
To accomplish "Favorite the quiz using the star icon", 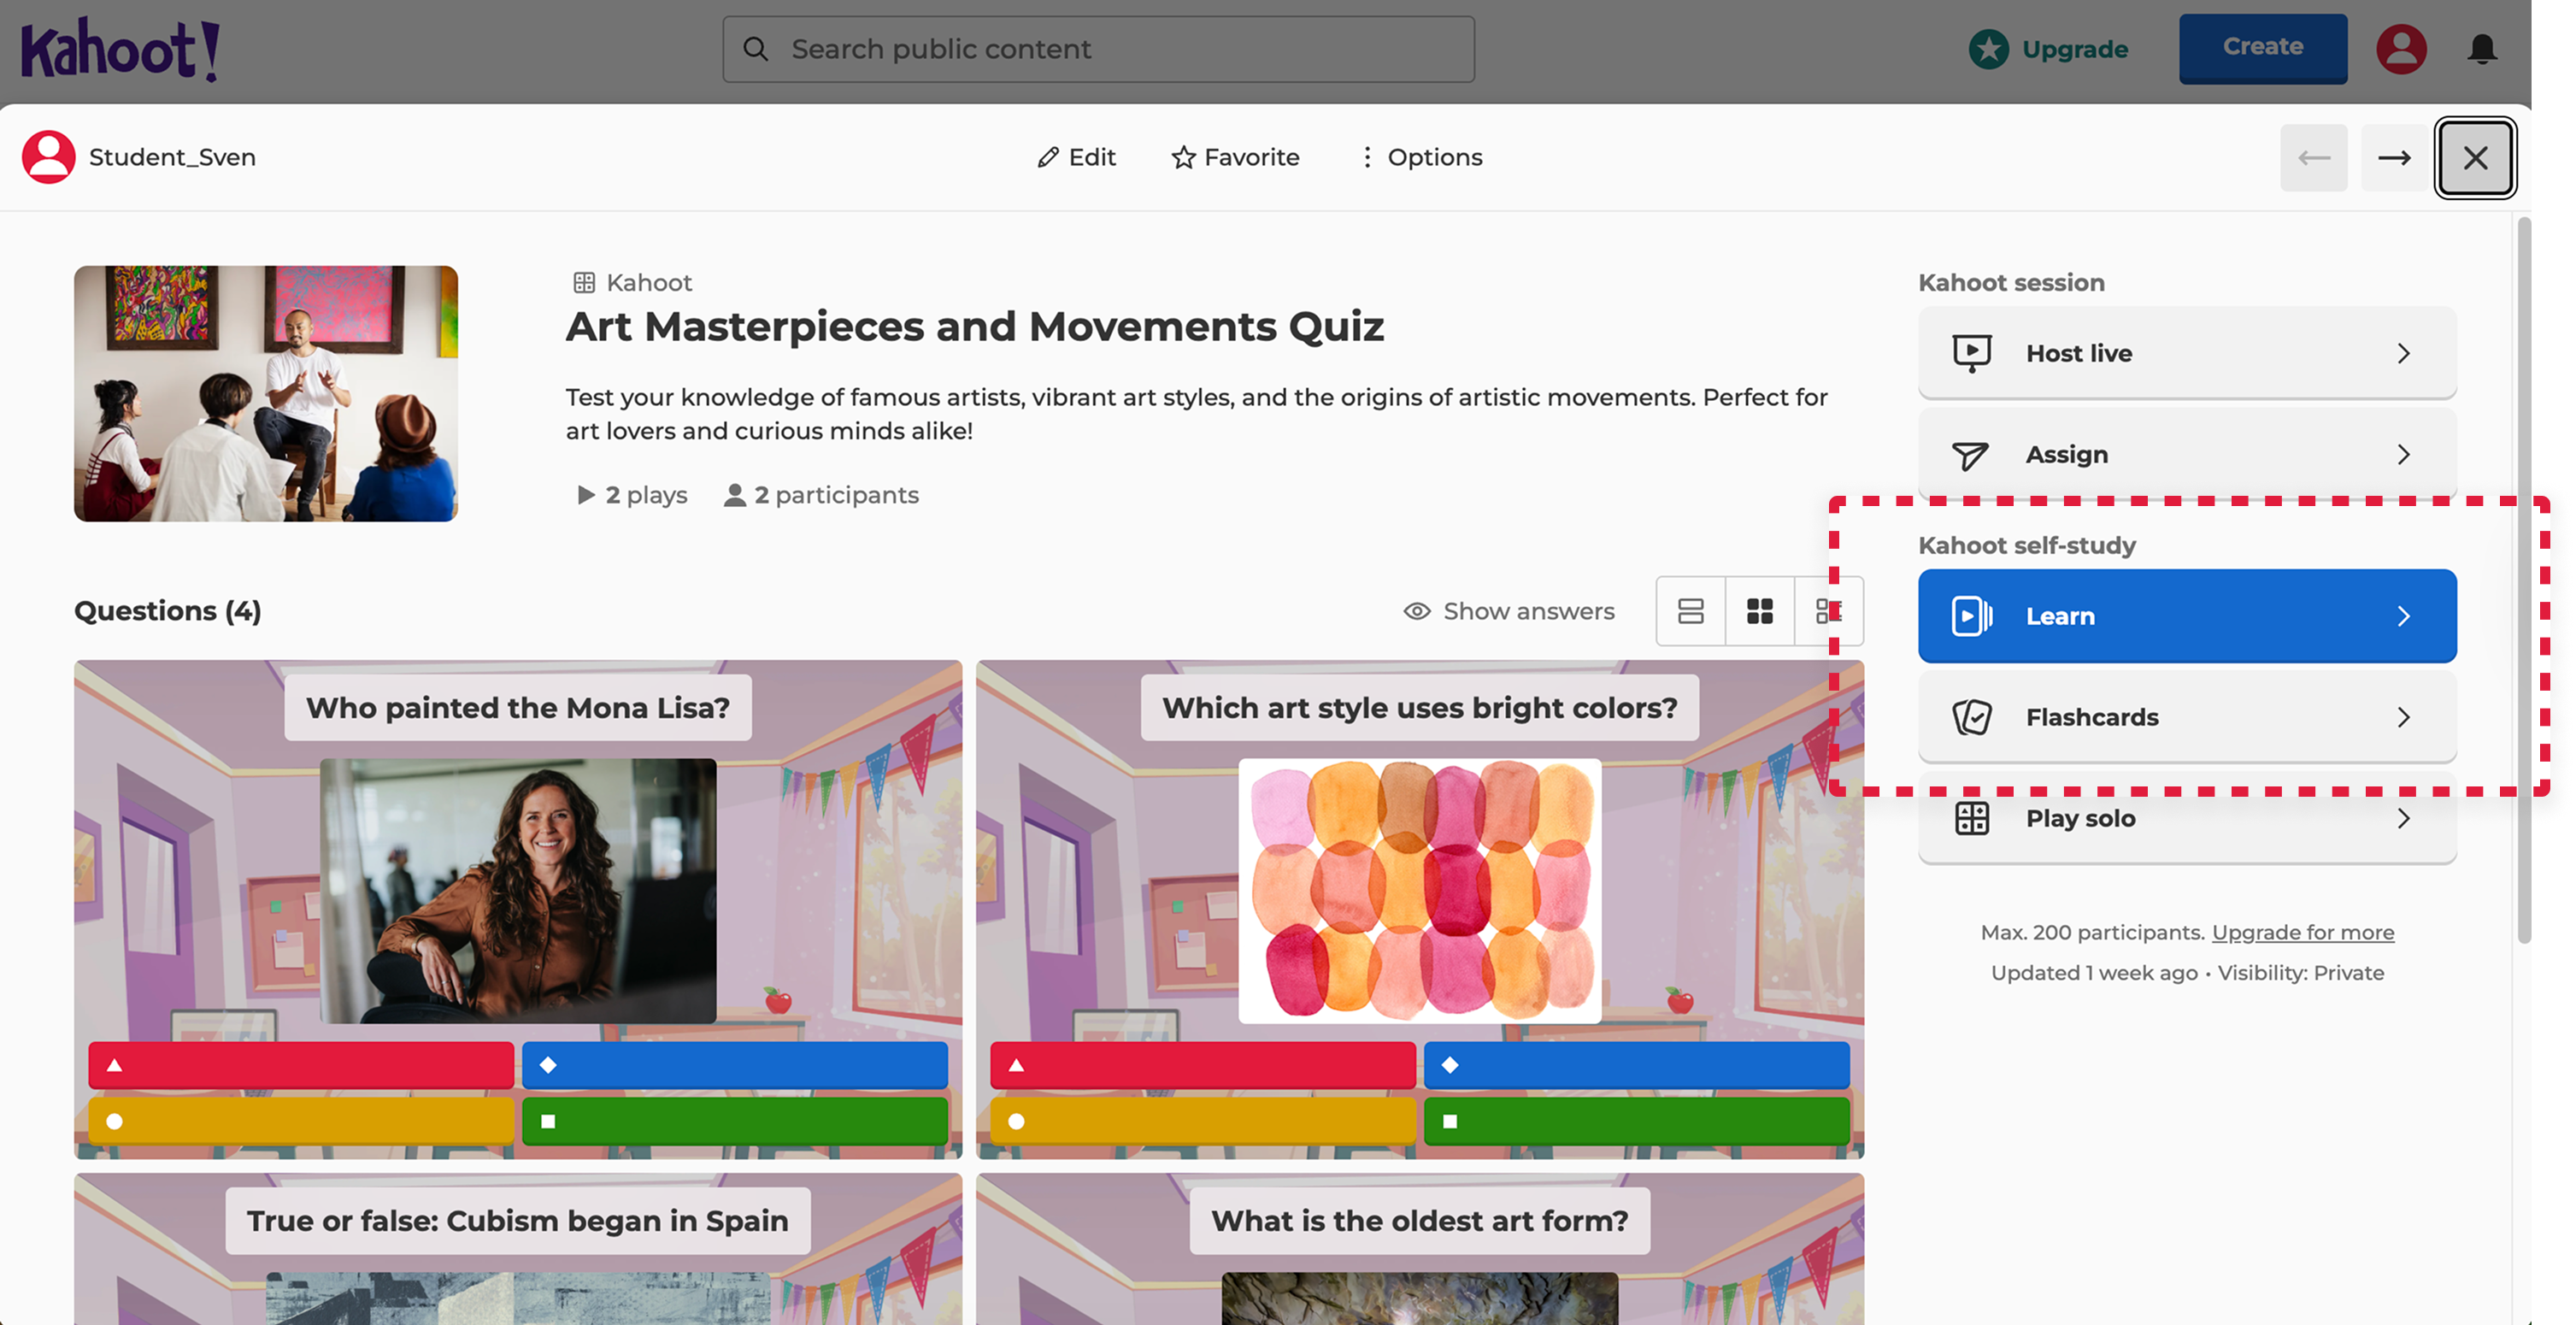I will pos(1183,157).
